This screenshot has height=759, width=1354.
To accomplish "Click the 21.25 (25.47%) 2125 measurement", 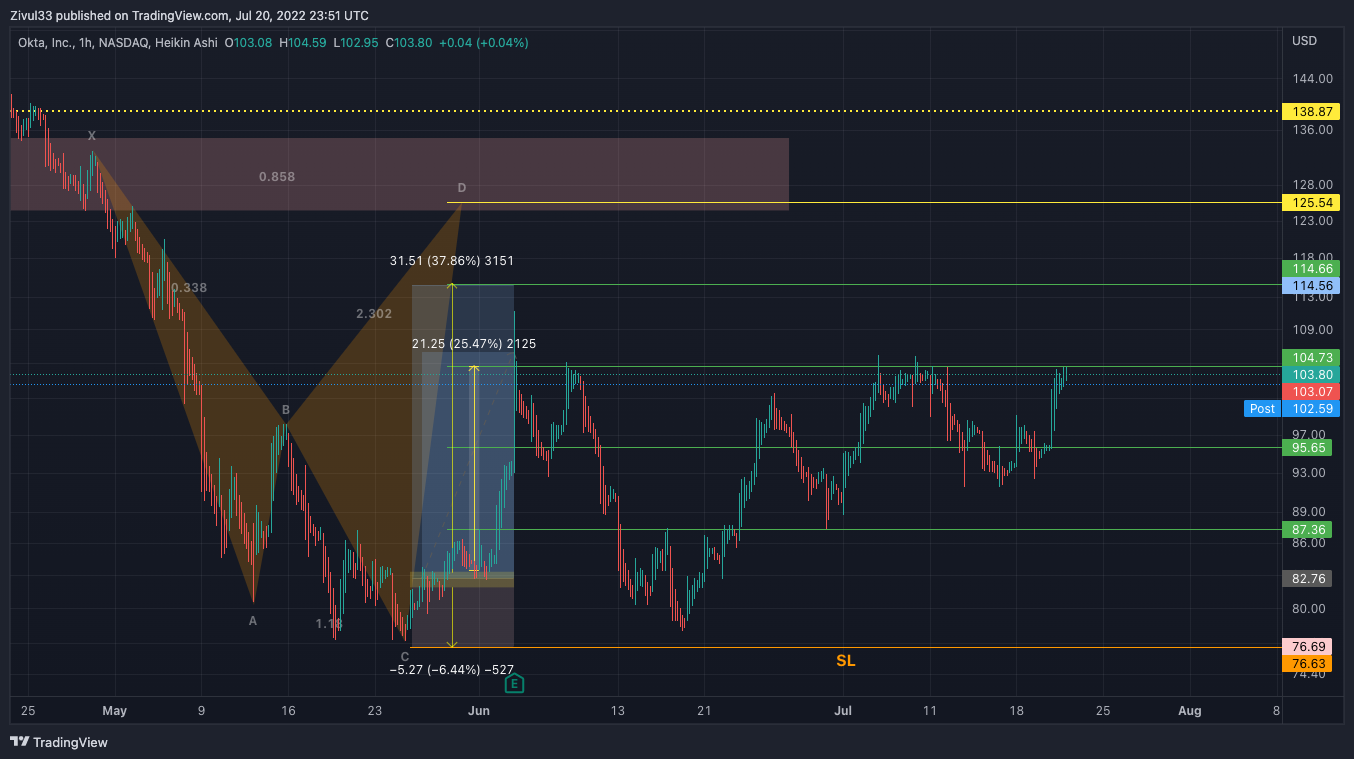I will [474, 344].
